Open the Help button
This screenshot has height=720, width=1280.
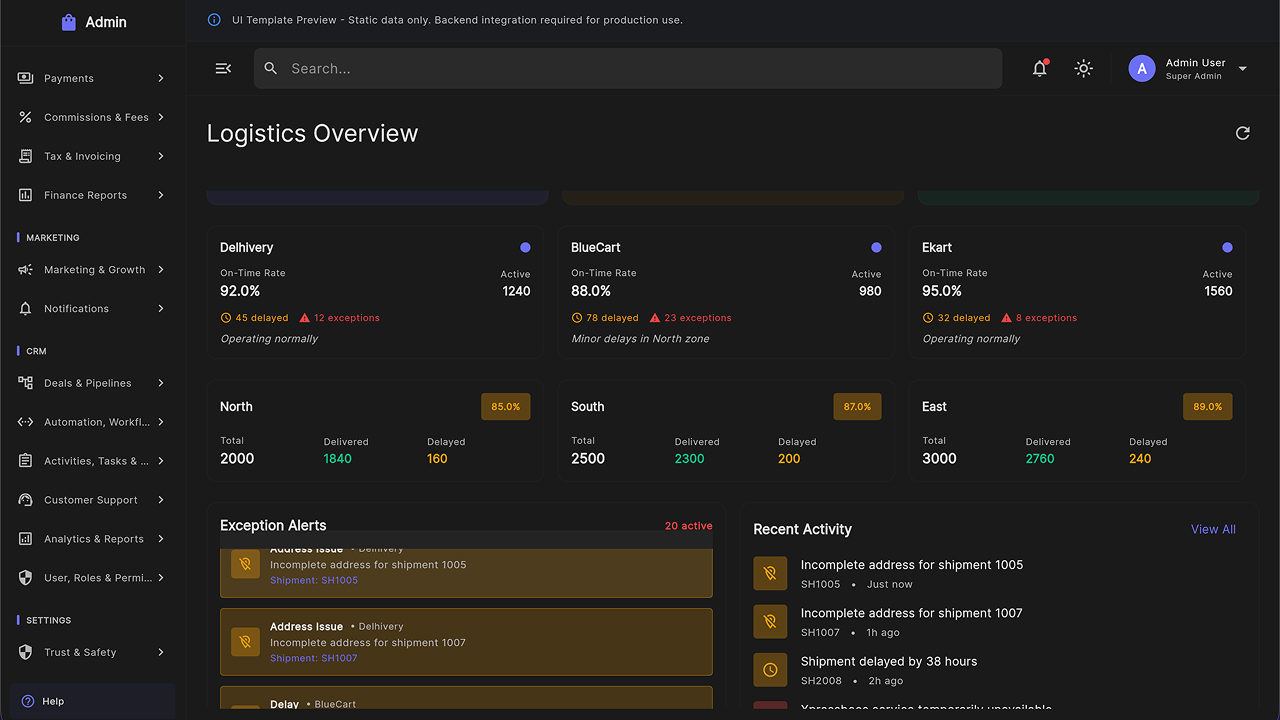tap(92, 701)
